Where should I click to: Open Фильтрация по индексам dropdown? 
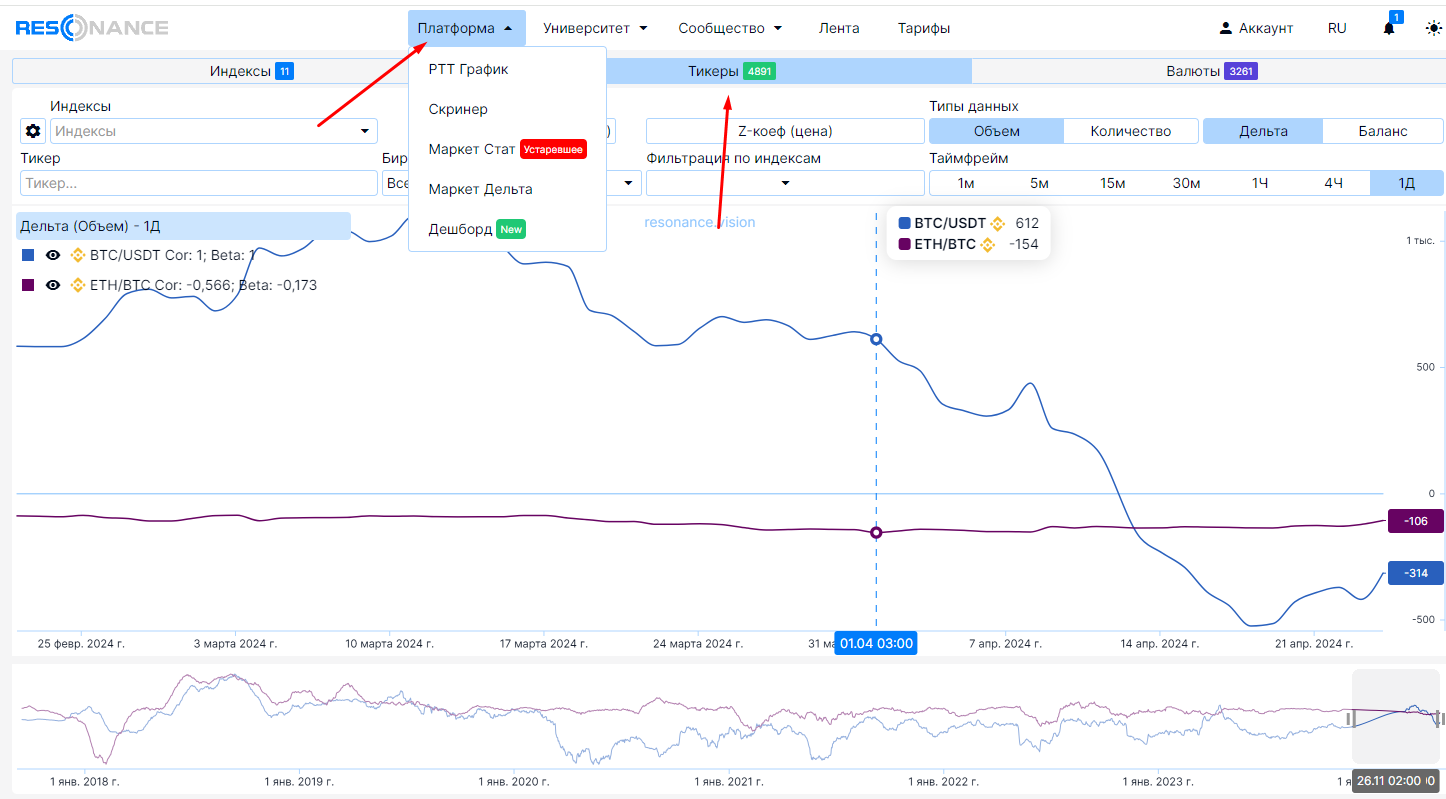pos(785,183)
